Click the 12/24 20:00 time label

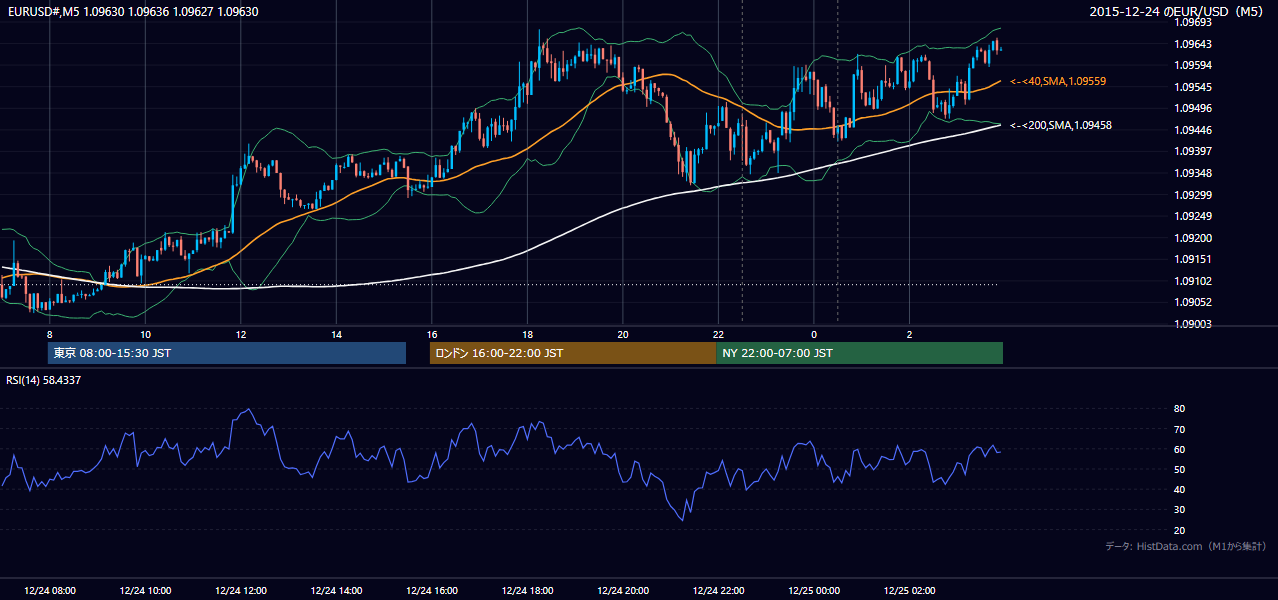(x=623, y=591)
